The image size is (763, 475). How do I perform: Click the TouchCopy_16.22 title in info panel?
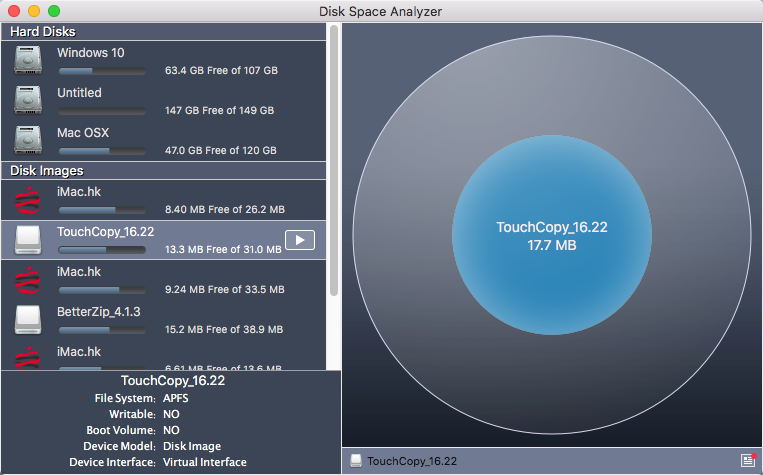[173, 381]
